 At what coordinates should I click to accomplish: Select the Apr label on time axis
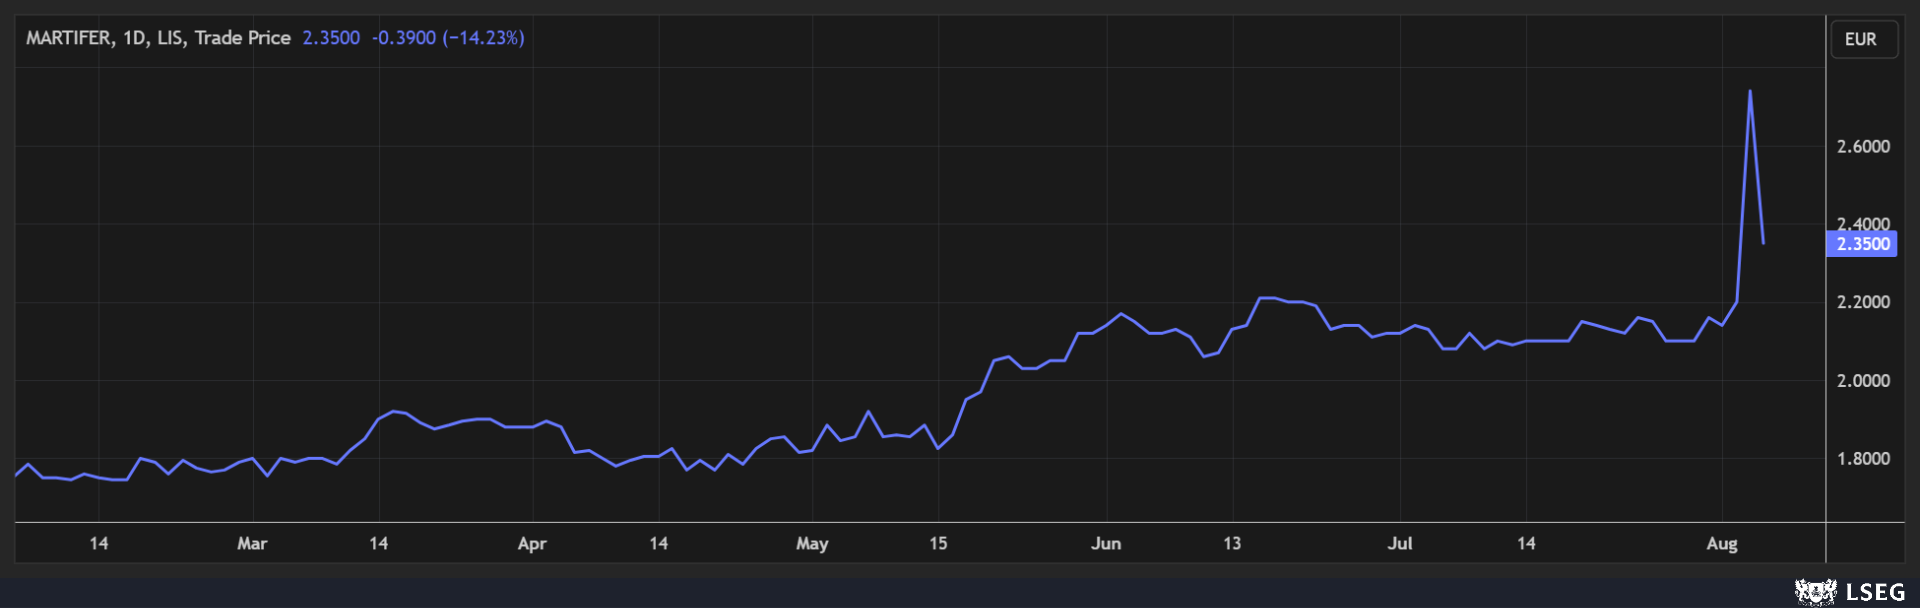(x=532, y=543)
